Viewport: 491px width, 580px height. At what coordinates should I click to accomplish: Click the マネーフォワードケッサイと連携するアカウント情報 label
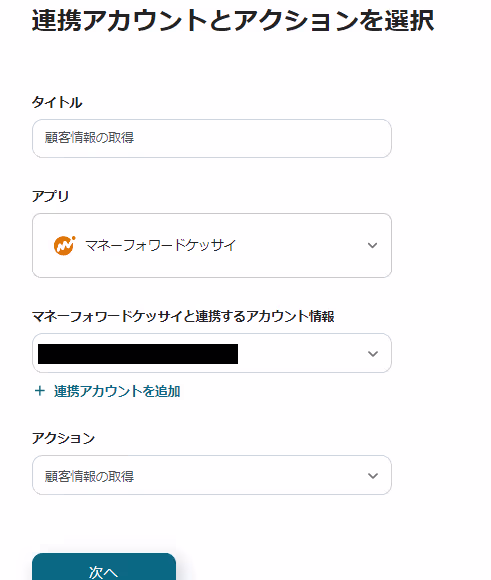coord(183,317)
